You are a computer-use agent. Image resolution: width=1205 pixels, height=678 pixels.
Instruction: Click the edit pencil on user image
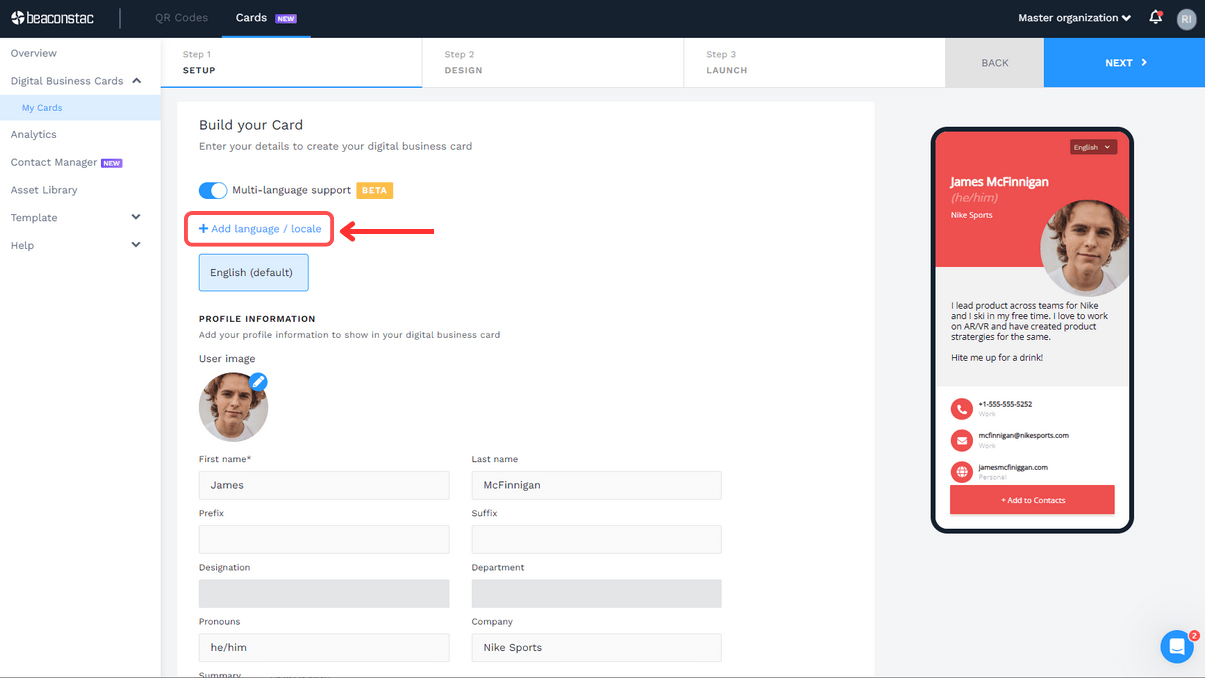pos(258,381)
